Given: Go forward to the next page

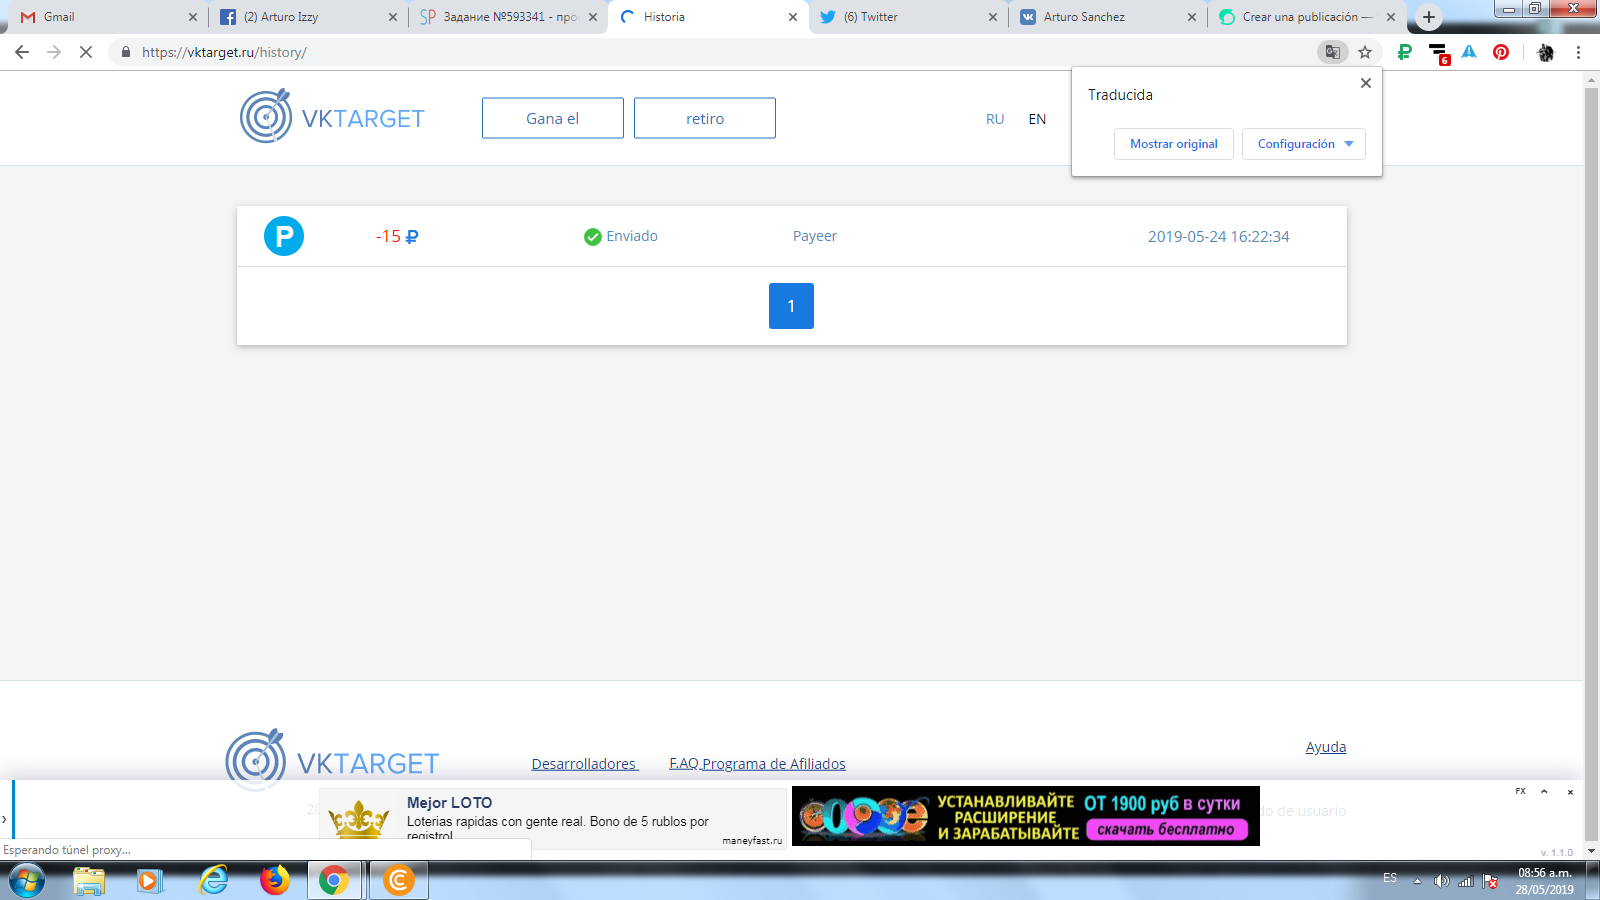Looking at the screenshot, I should coord(54,52).
